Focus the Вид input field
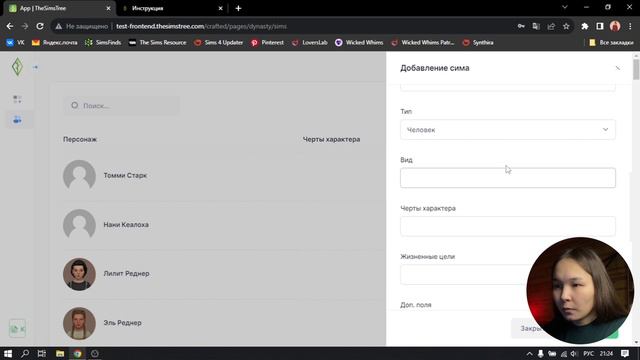The height and width of the screenshot is (360, 640). point(508,178)
